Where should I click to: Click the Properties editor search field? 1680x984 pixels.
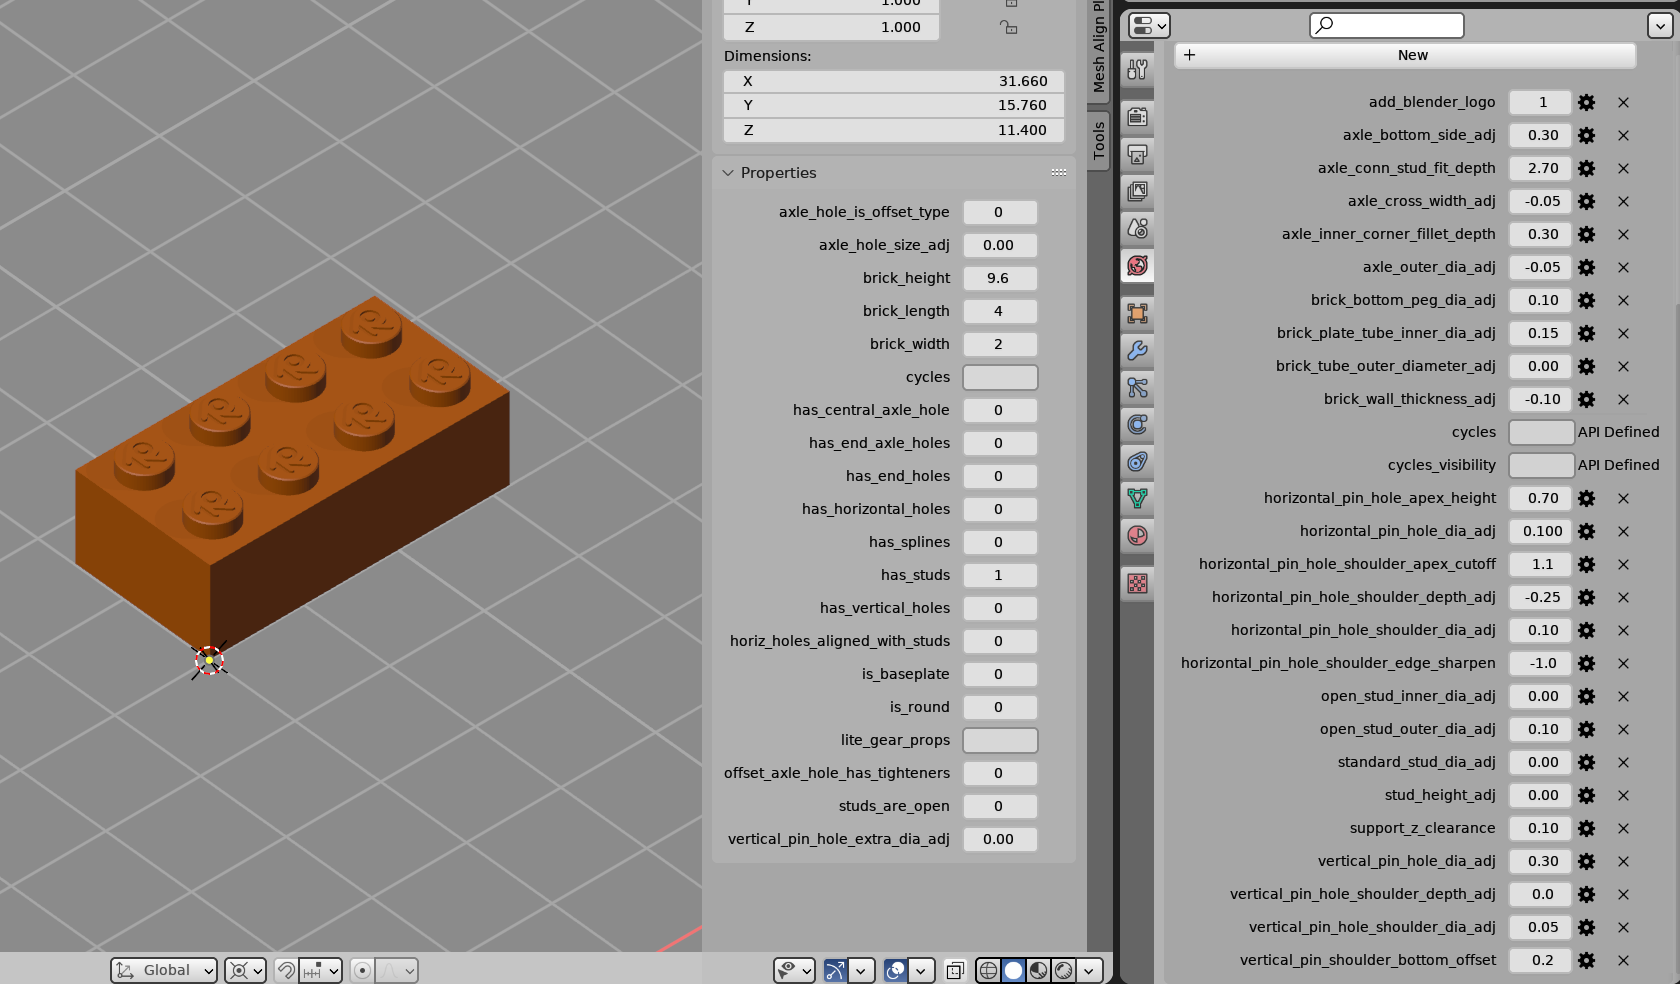click(1387, 25)
